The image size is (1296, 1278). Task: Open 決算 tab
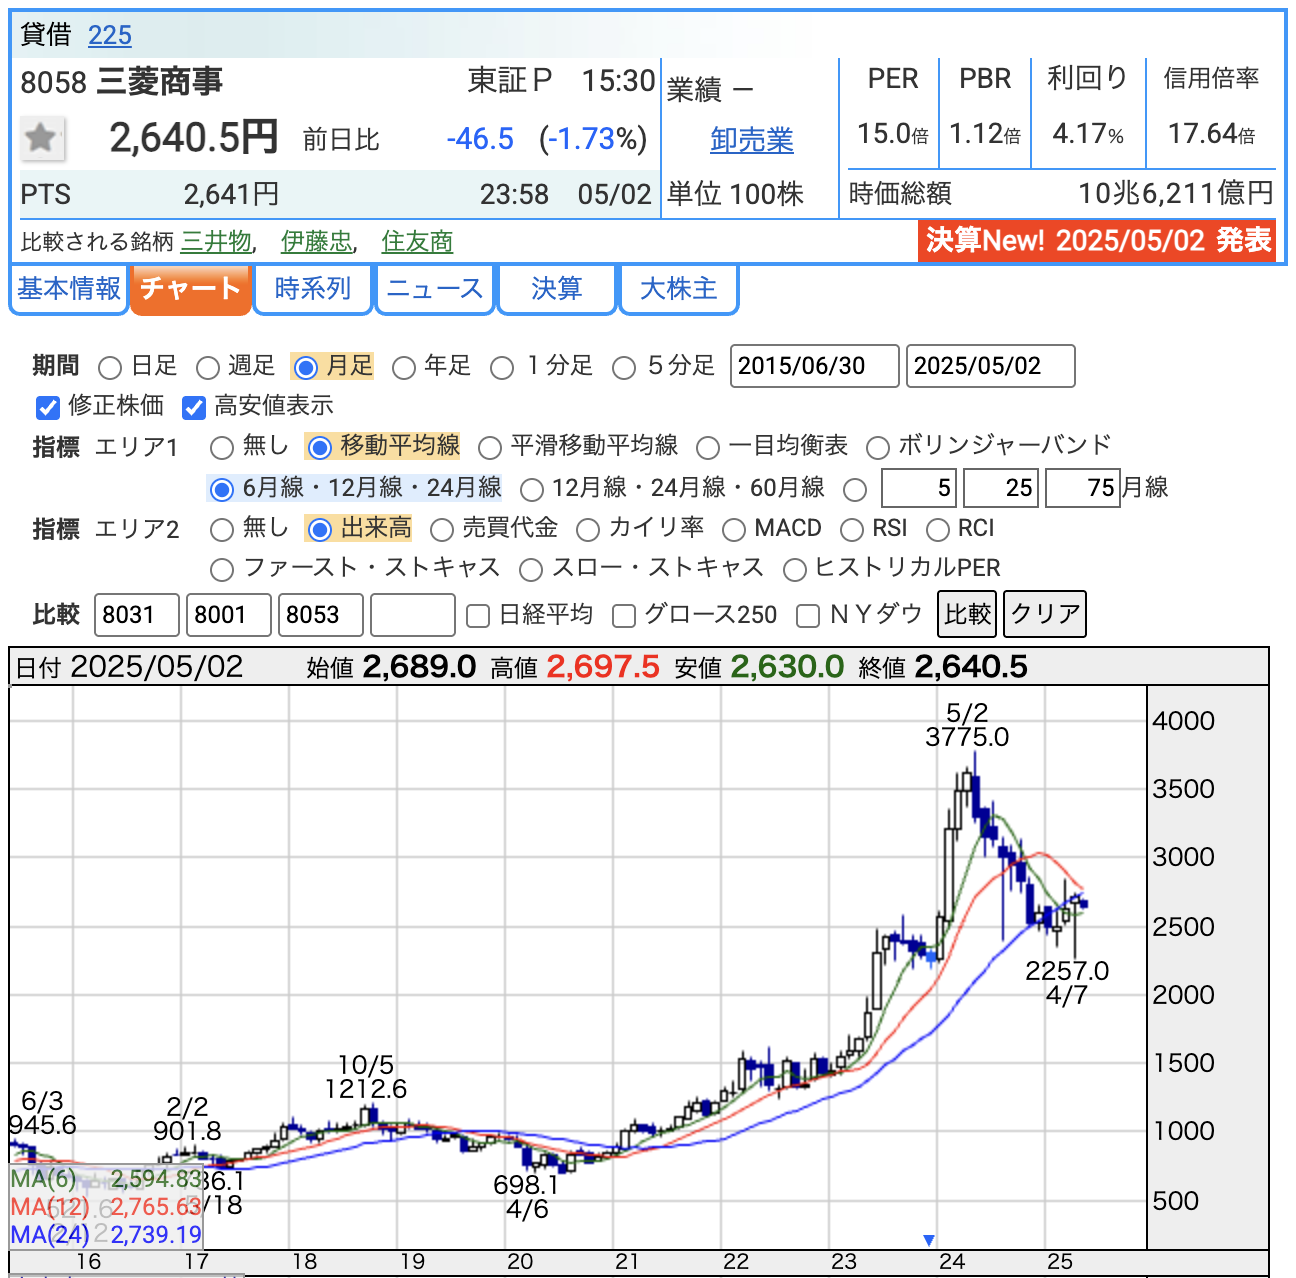(x=557, y=289)
